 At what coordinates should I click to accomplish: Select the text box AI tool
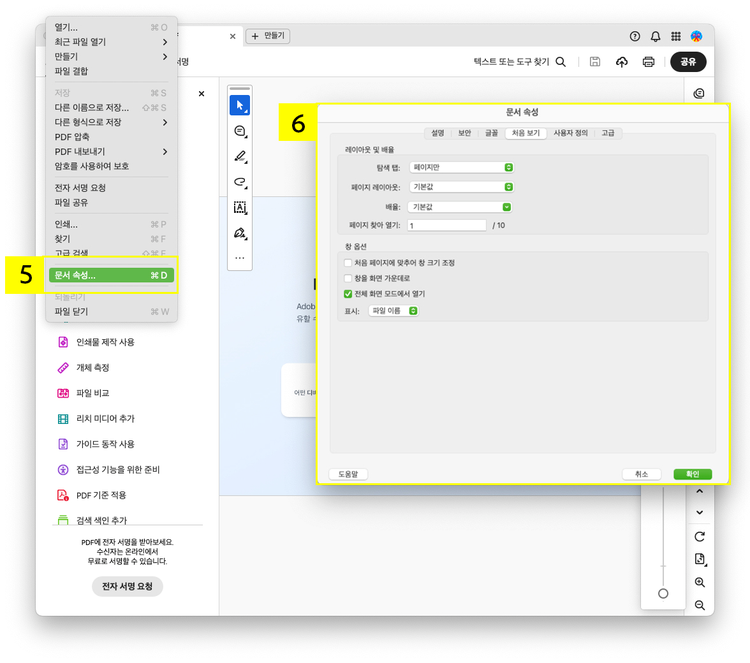pyautogui.click(x=240, y=208)
